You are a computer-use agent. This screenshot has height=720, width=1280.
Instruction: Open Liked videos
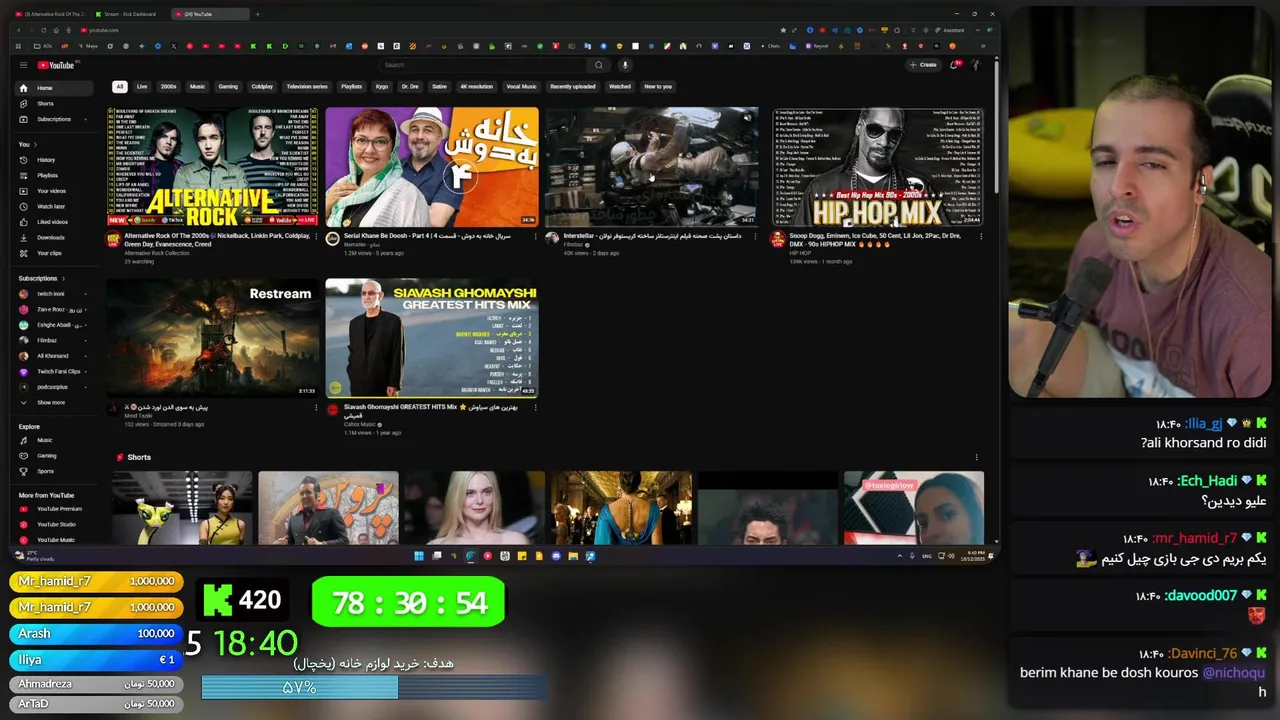click(x=53, y=222)
